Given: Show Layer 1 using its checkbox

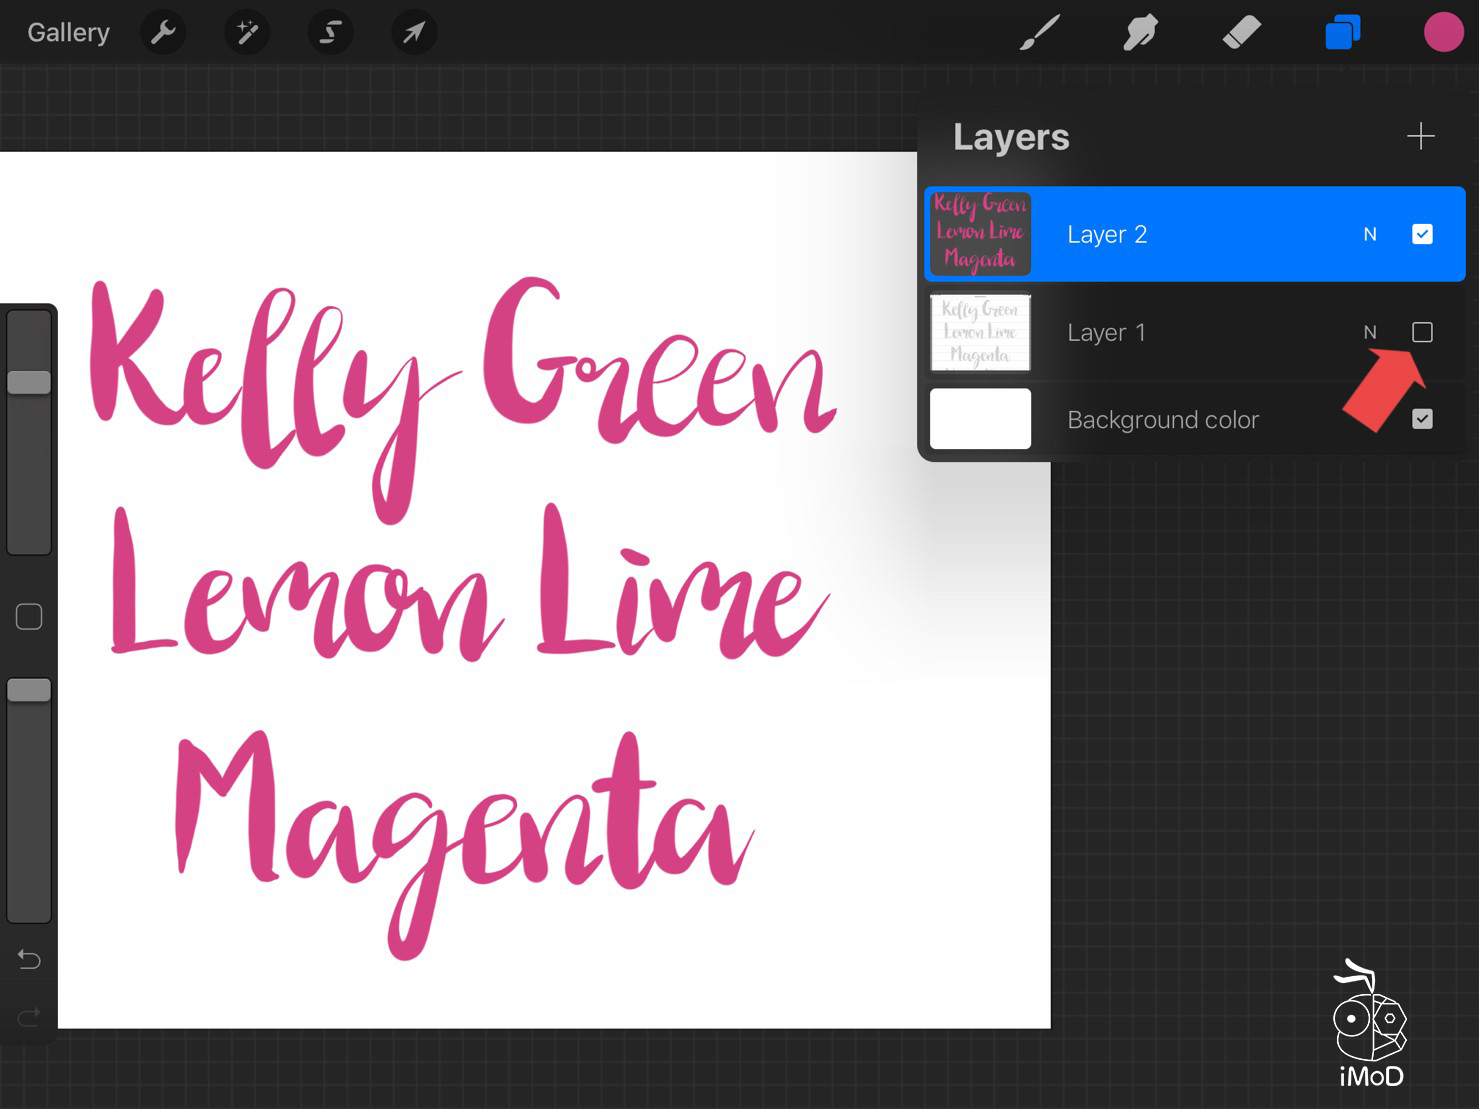Looking at the screenshot, I should [x=1422, y=332].
